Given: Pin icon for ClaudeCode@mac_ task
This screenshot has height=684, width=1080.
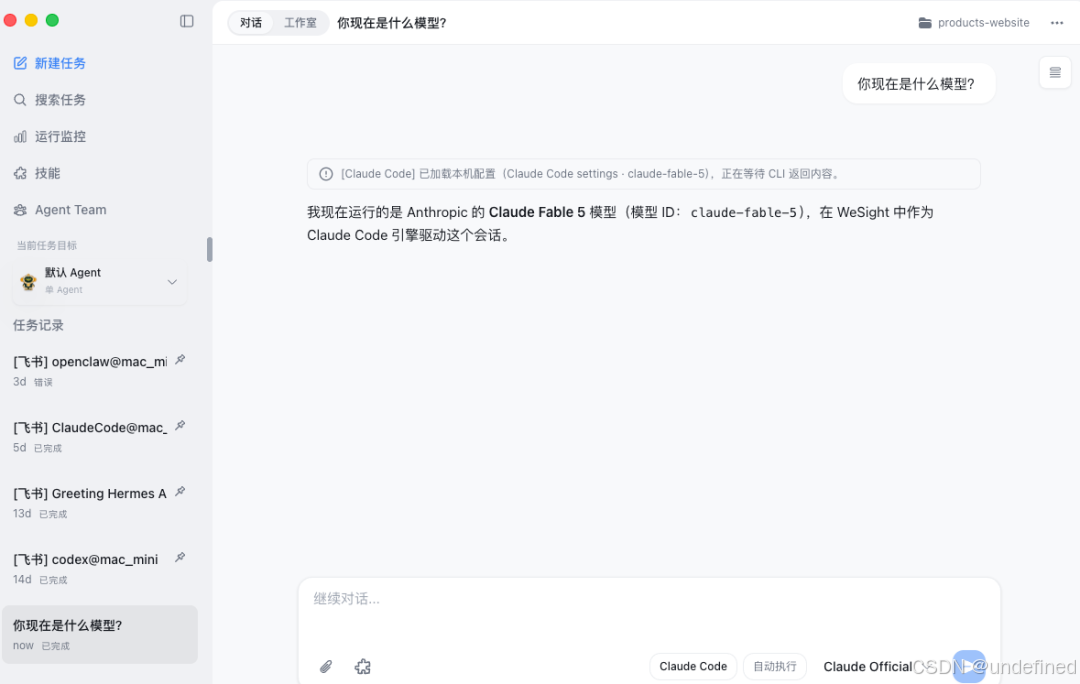Looking at the screenshot, I should tap(180, 426).
